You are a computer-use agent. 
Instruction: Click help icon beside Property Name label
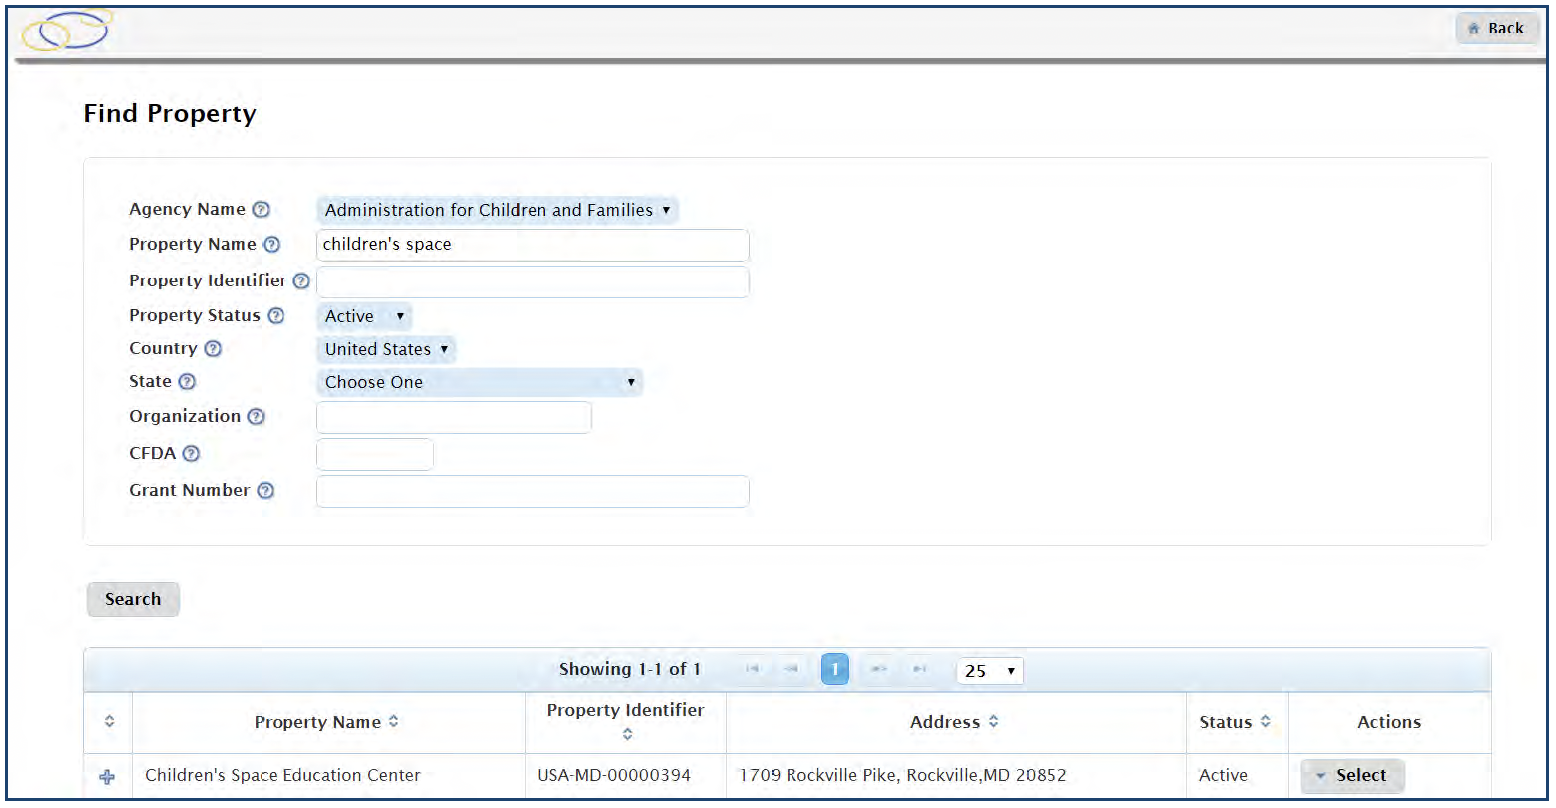coord(271,245)
